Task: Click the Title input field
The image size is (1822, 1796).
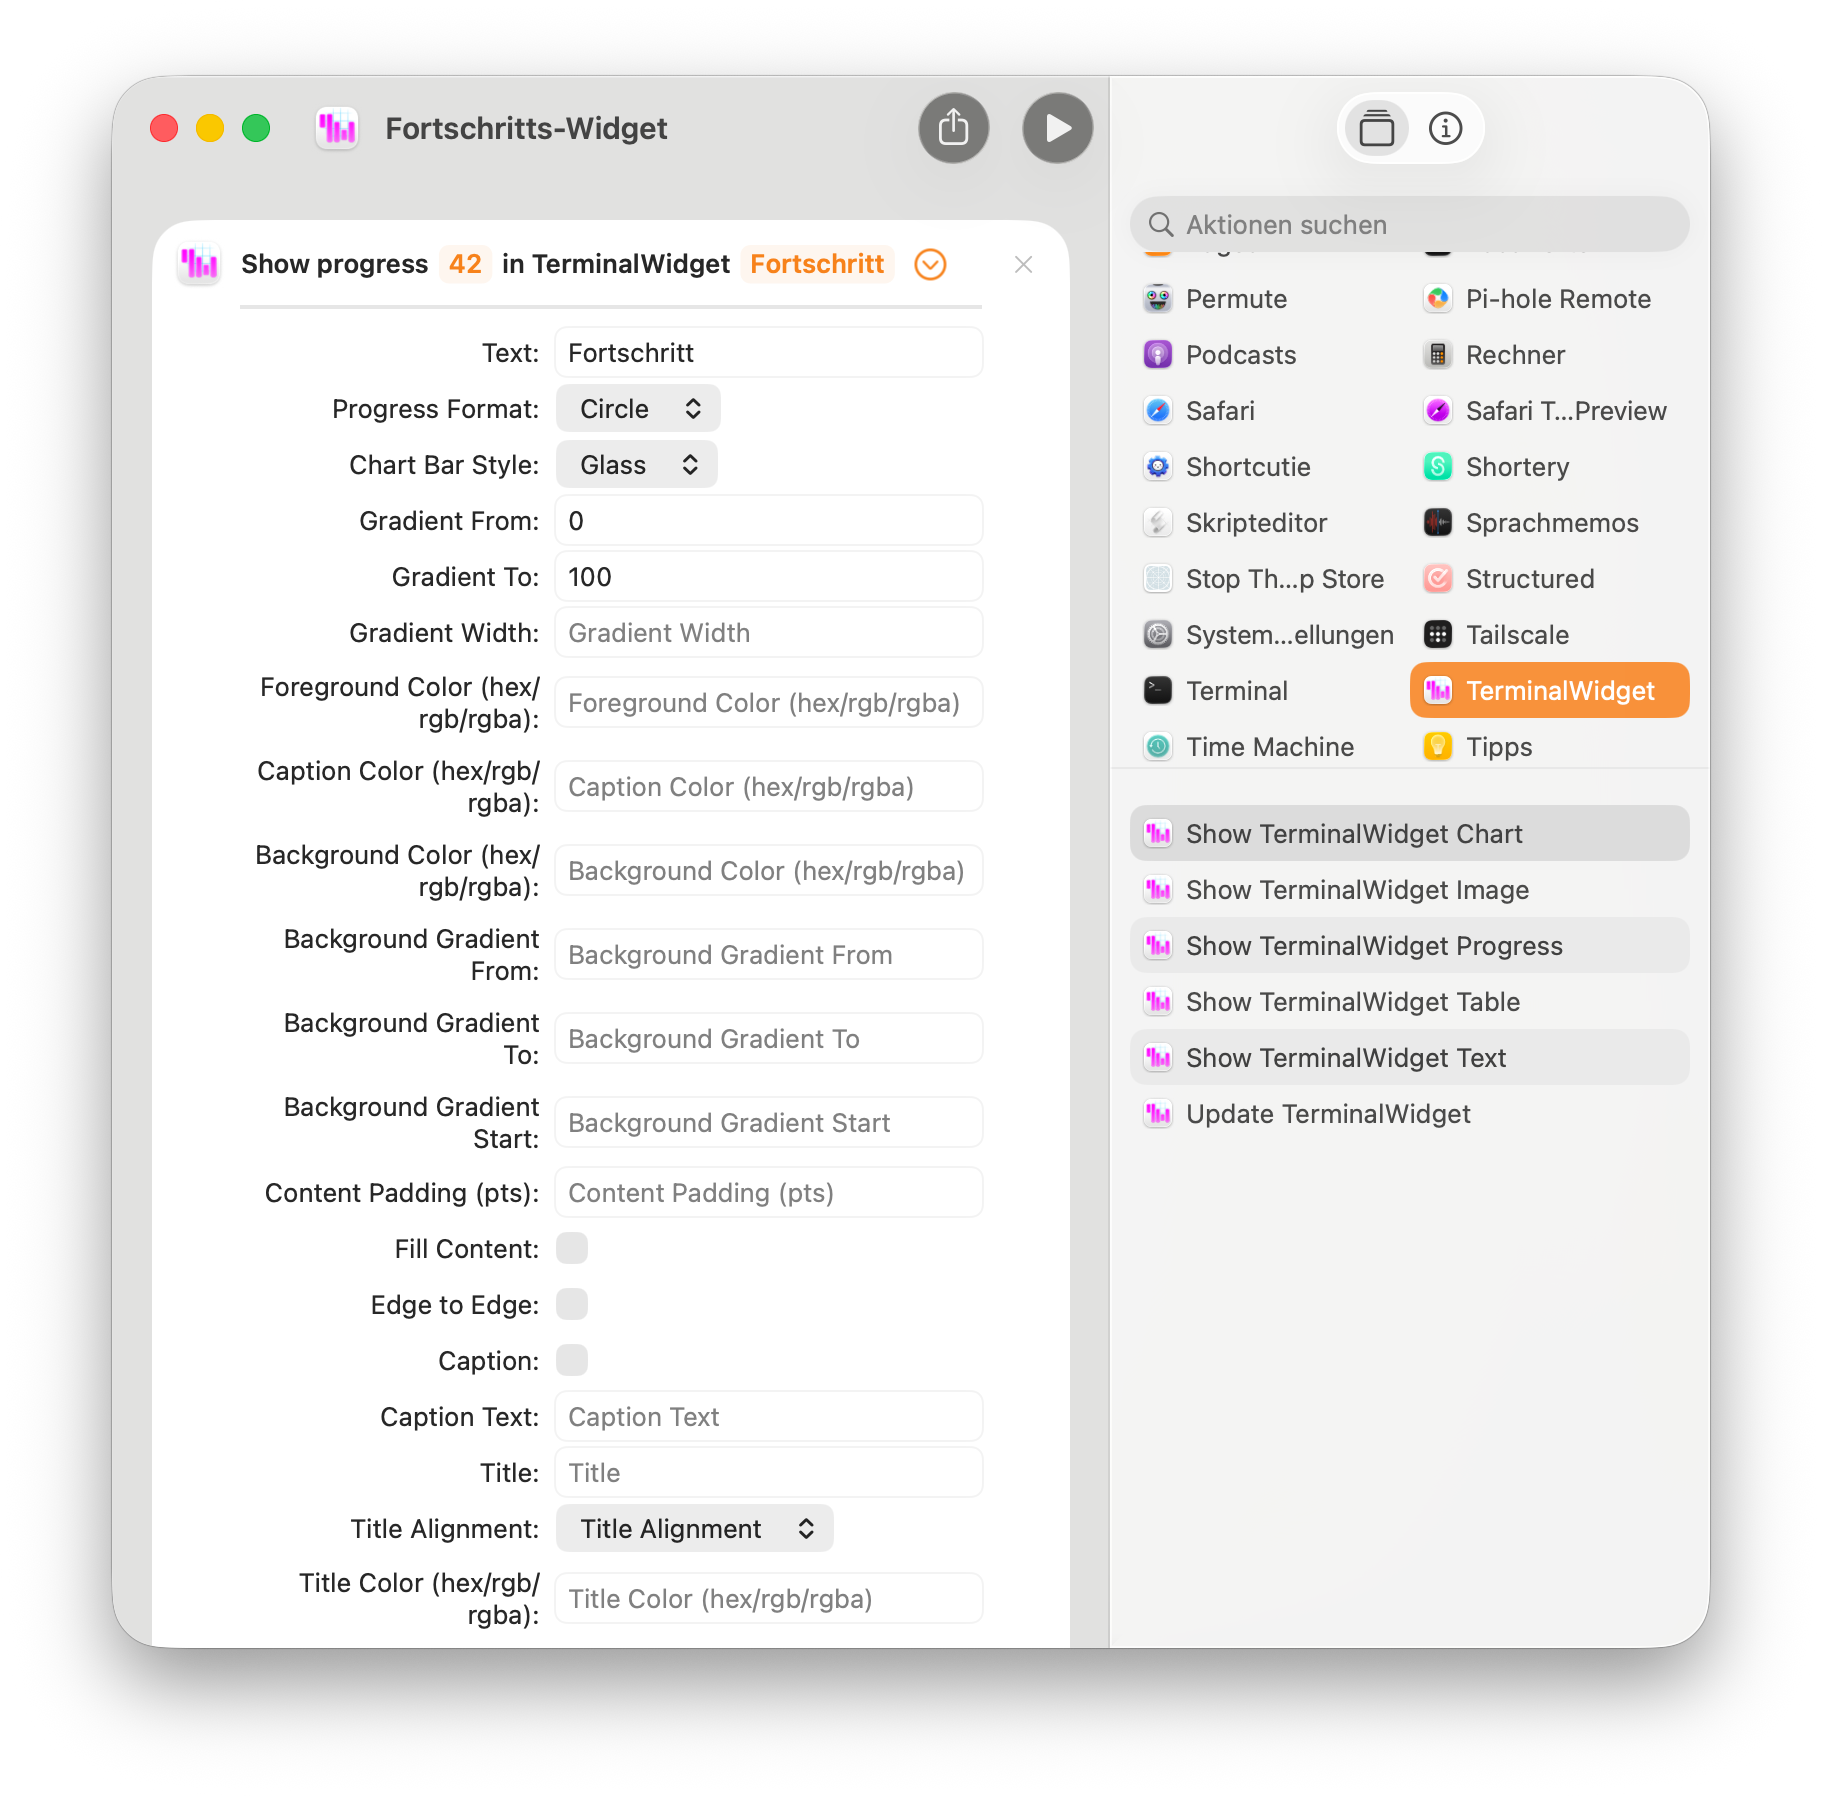Action: pos(769,1473)
